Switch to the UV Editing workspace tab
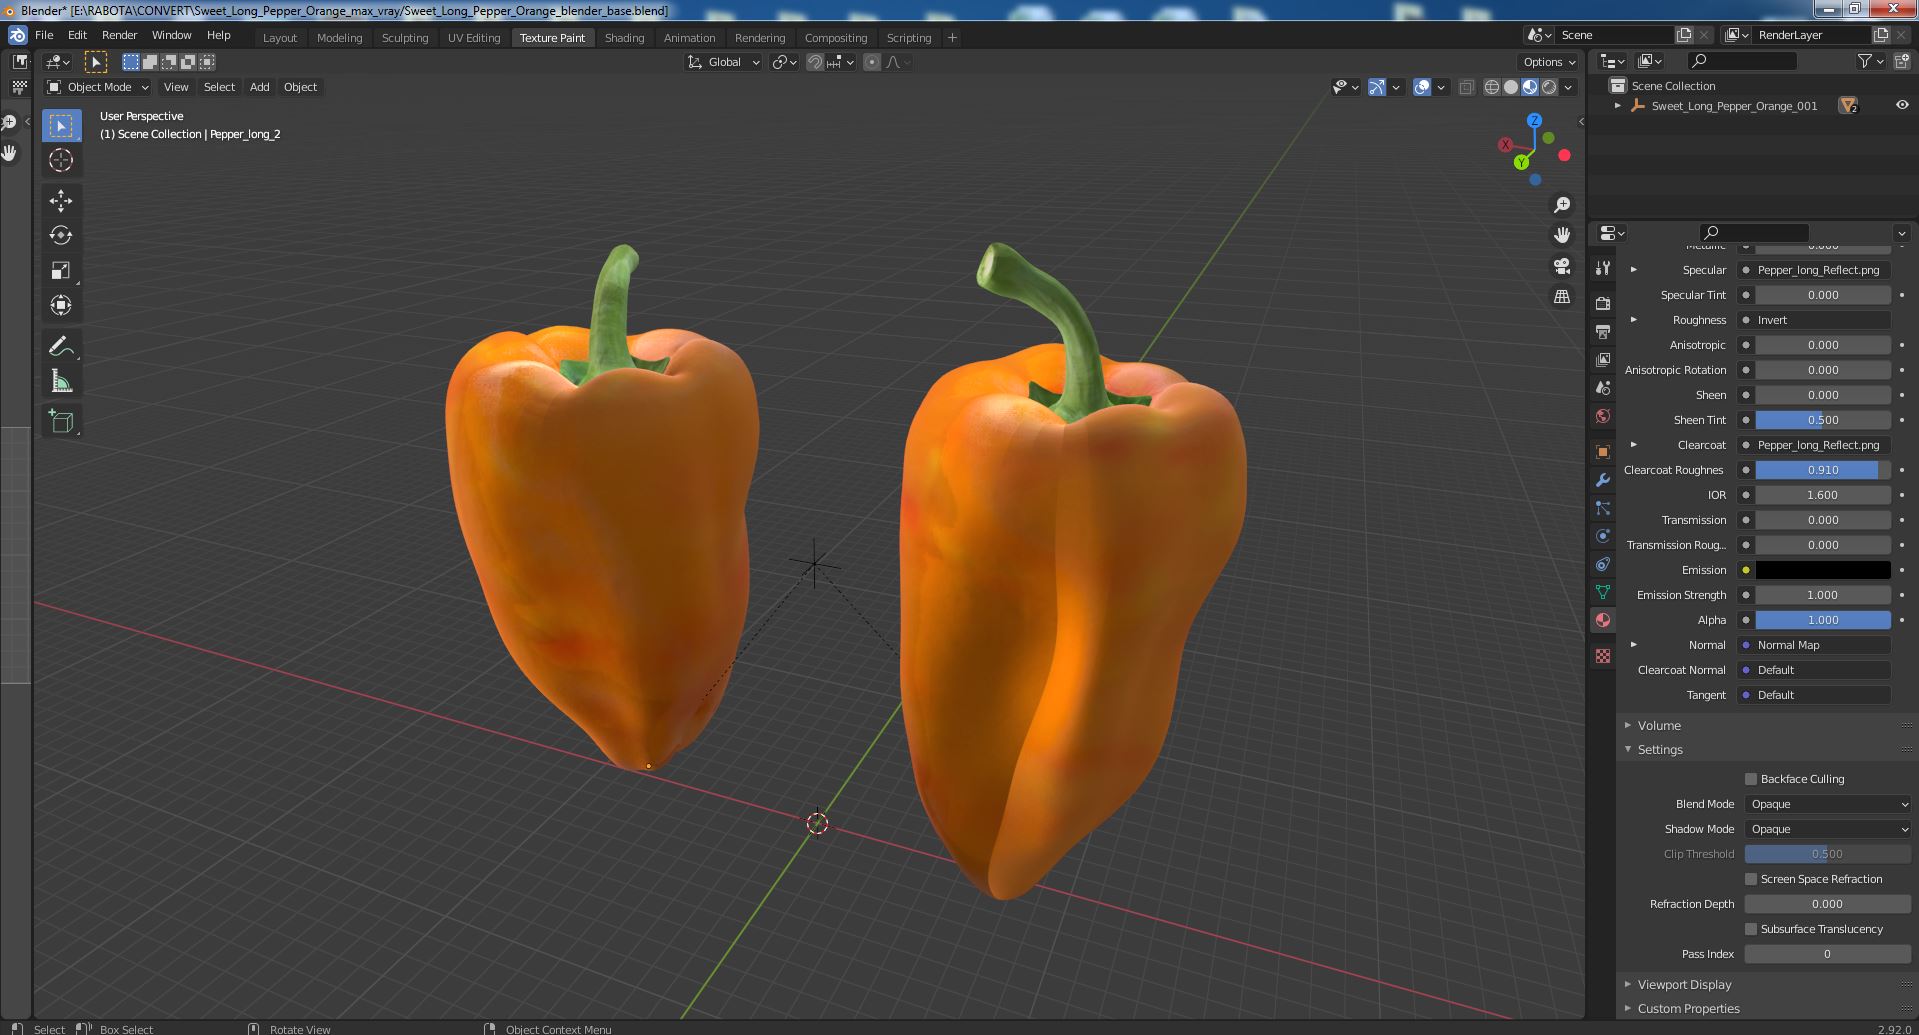Viewport: 1919px width, 1035px height. pyautogui.click(x=474, y=38)
